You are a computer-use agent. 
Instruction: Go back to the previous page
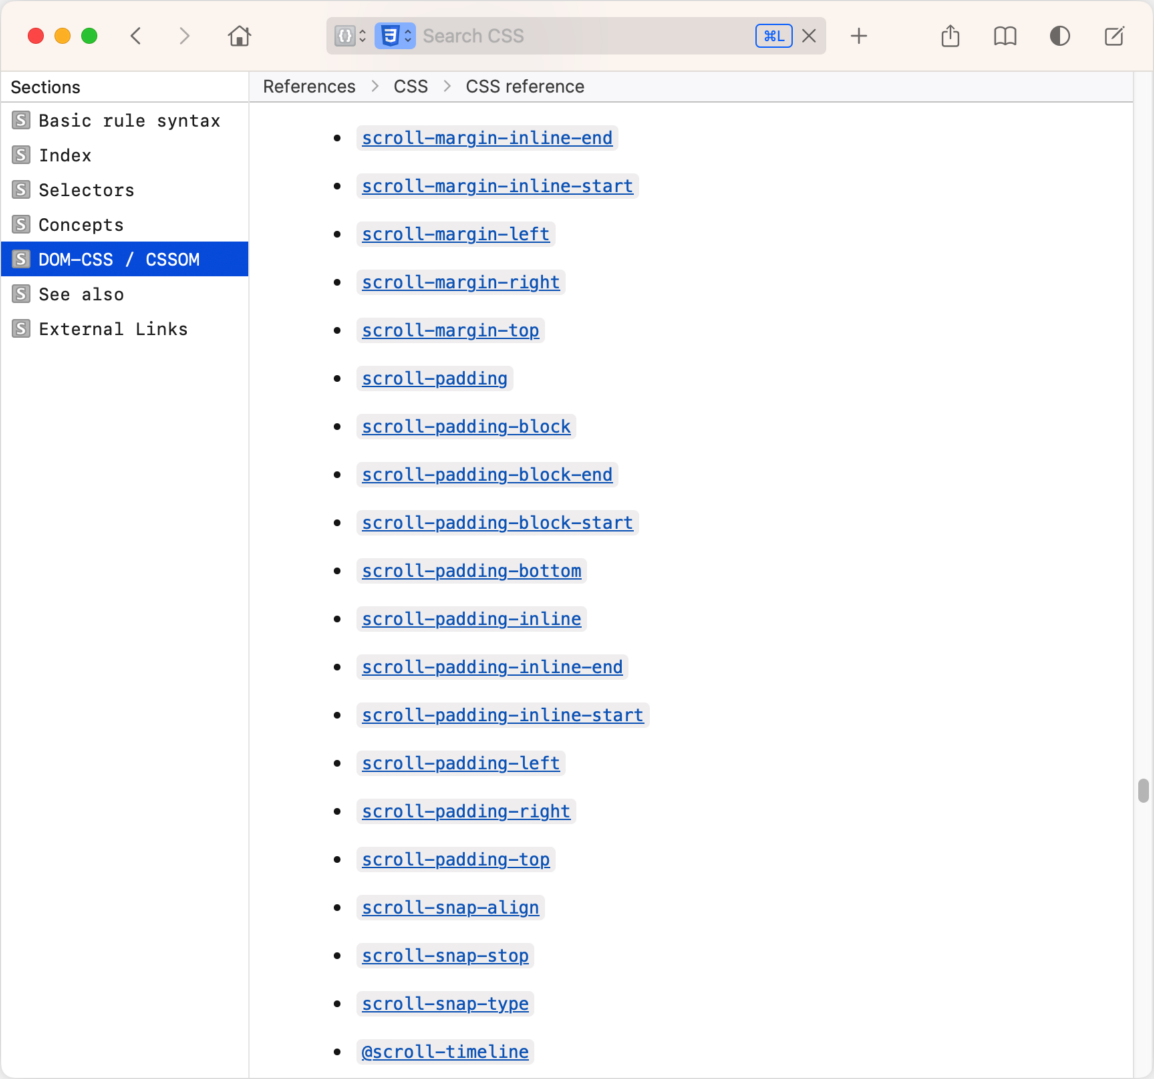[135, 36]
